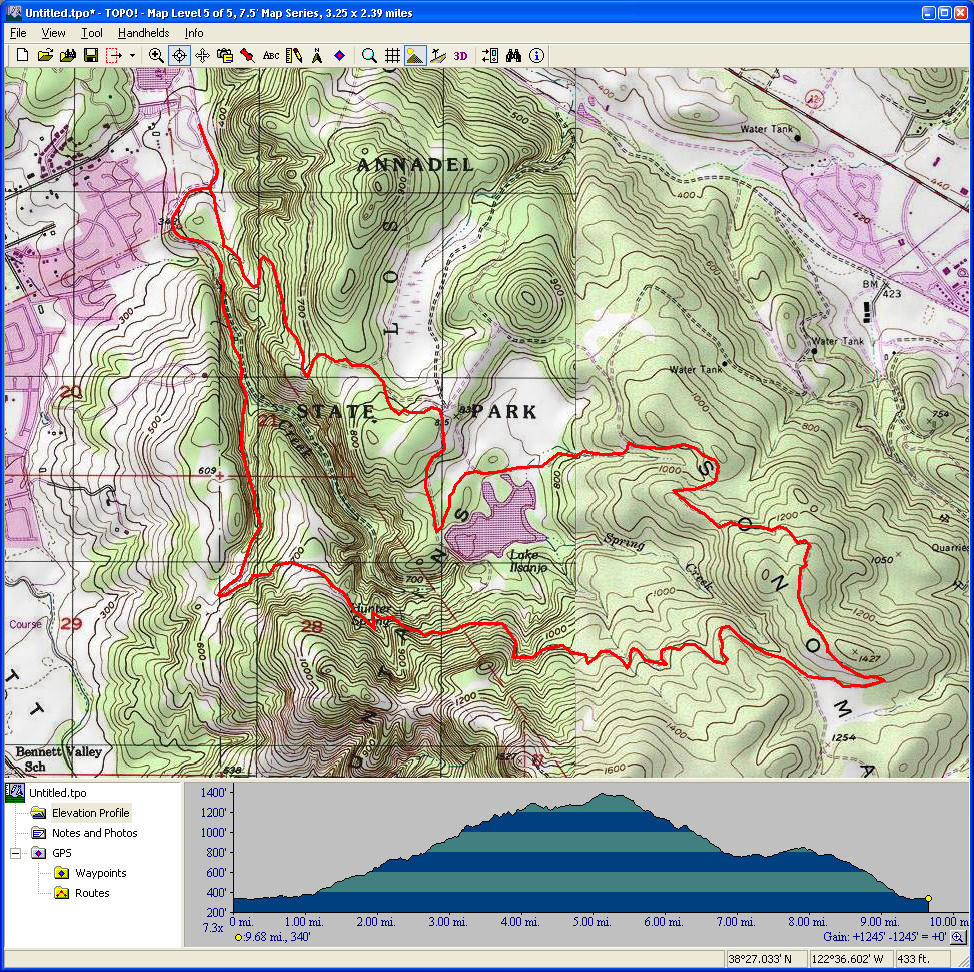This screenshot has height=972, width=974.
Task: Activate the Centering crosshair tool
Action: [179, 56]
